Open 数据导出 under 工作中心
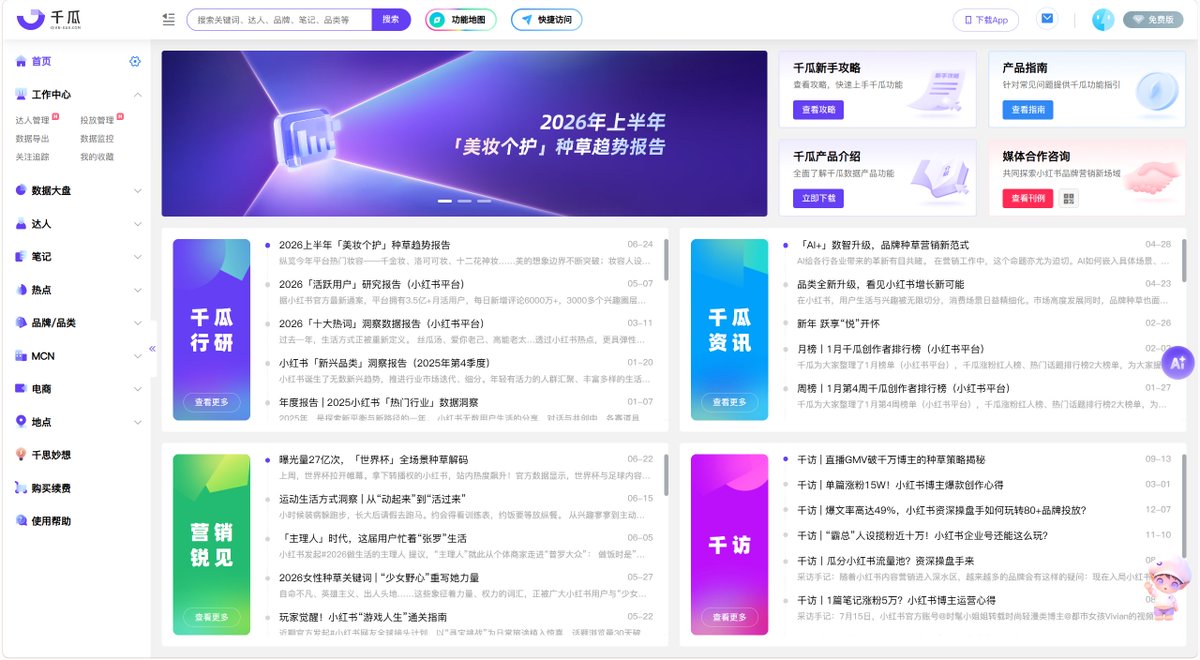This screenshot has height=660, width=1200. 32,138
